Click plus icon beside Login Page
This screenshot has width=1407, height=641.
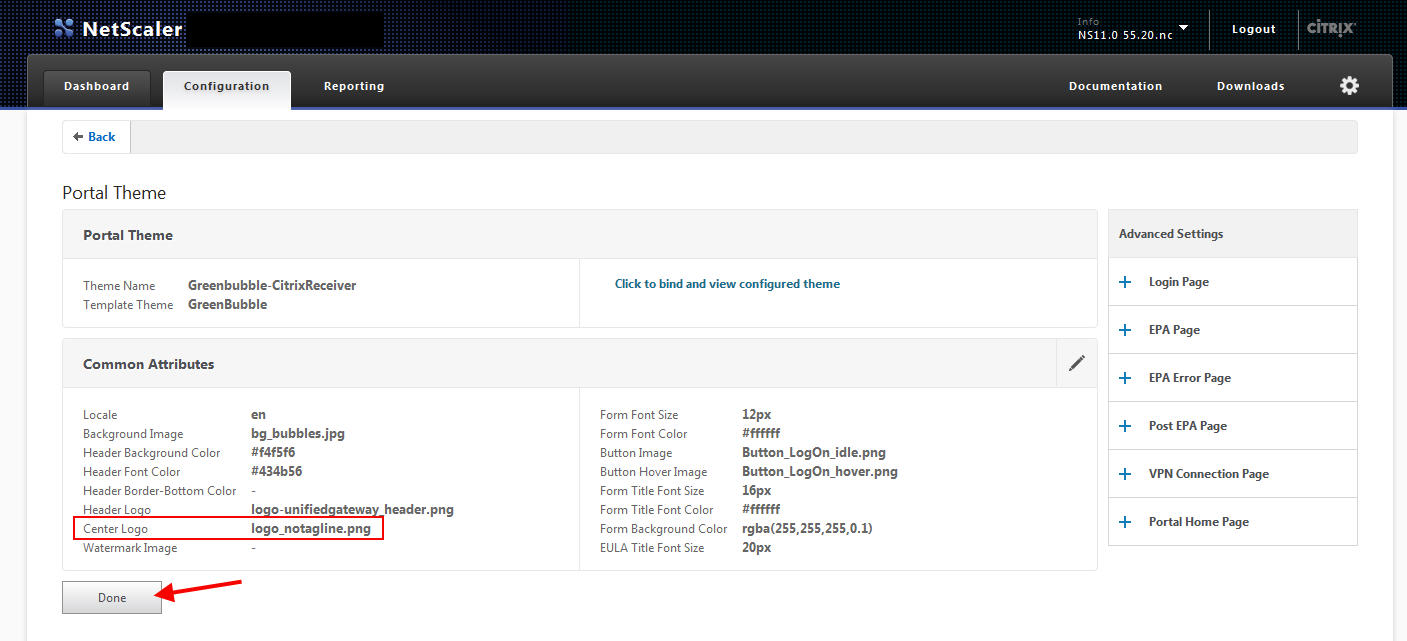(1125, 282)
